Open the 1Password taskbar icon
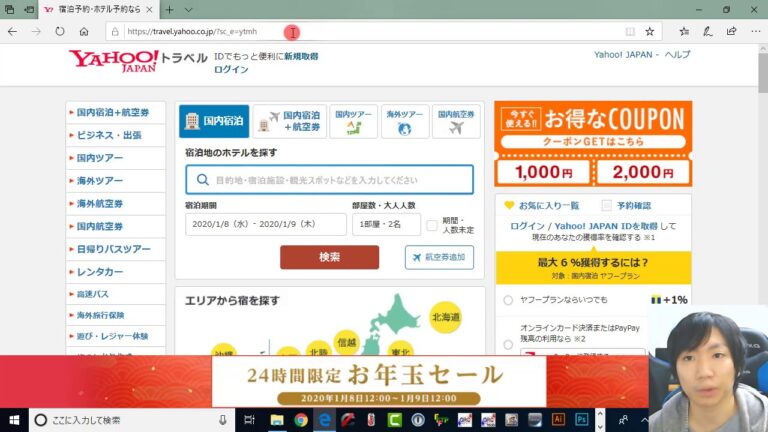 (x=418, y=420)
